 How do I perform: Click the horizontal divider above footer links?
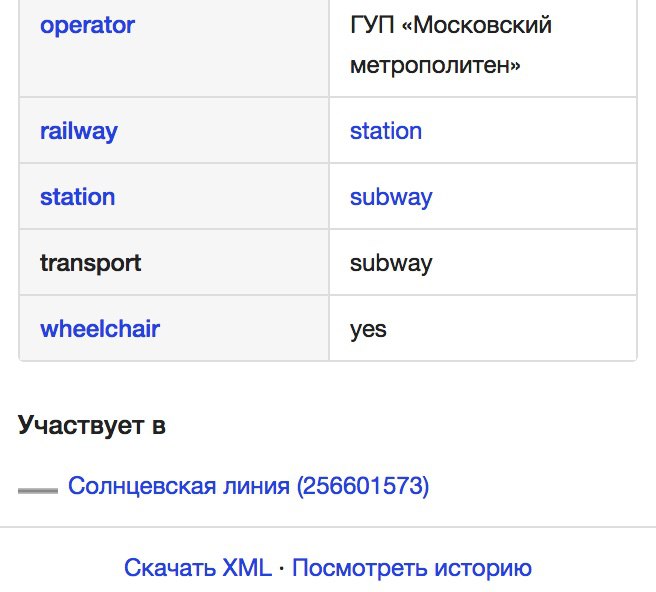[x=328, y=527]
